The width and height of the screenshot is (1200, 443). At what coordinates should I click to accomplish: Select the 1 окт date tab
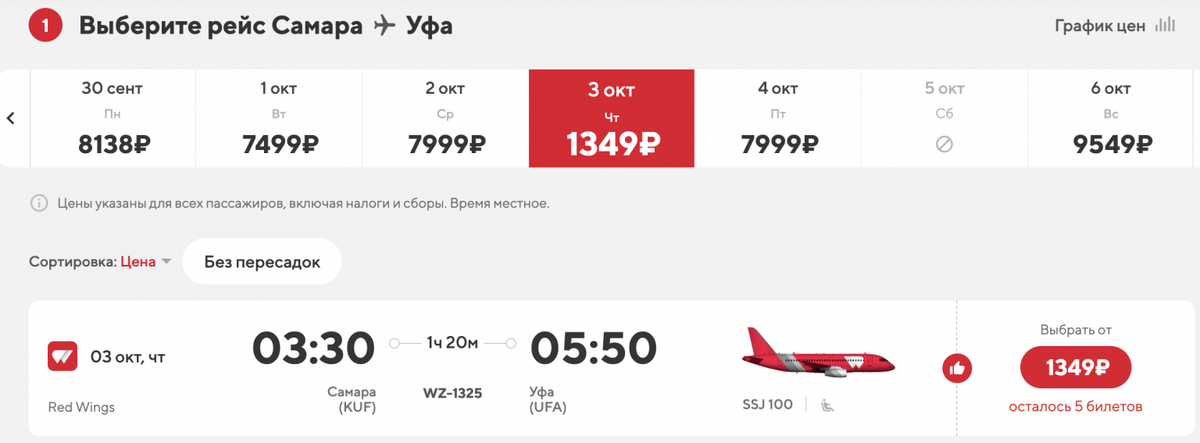[x=278, y=118]
